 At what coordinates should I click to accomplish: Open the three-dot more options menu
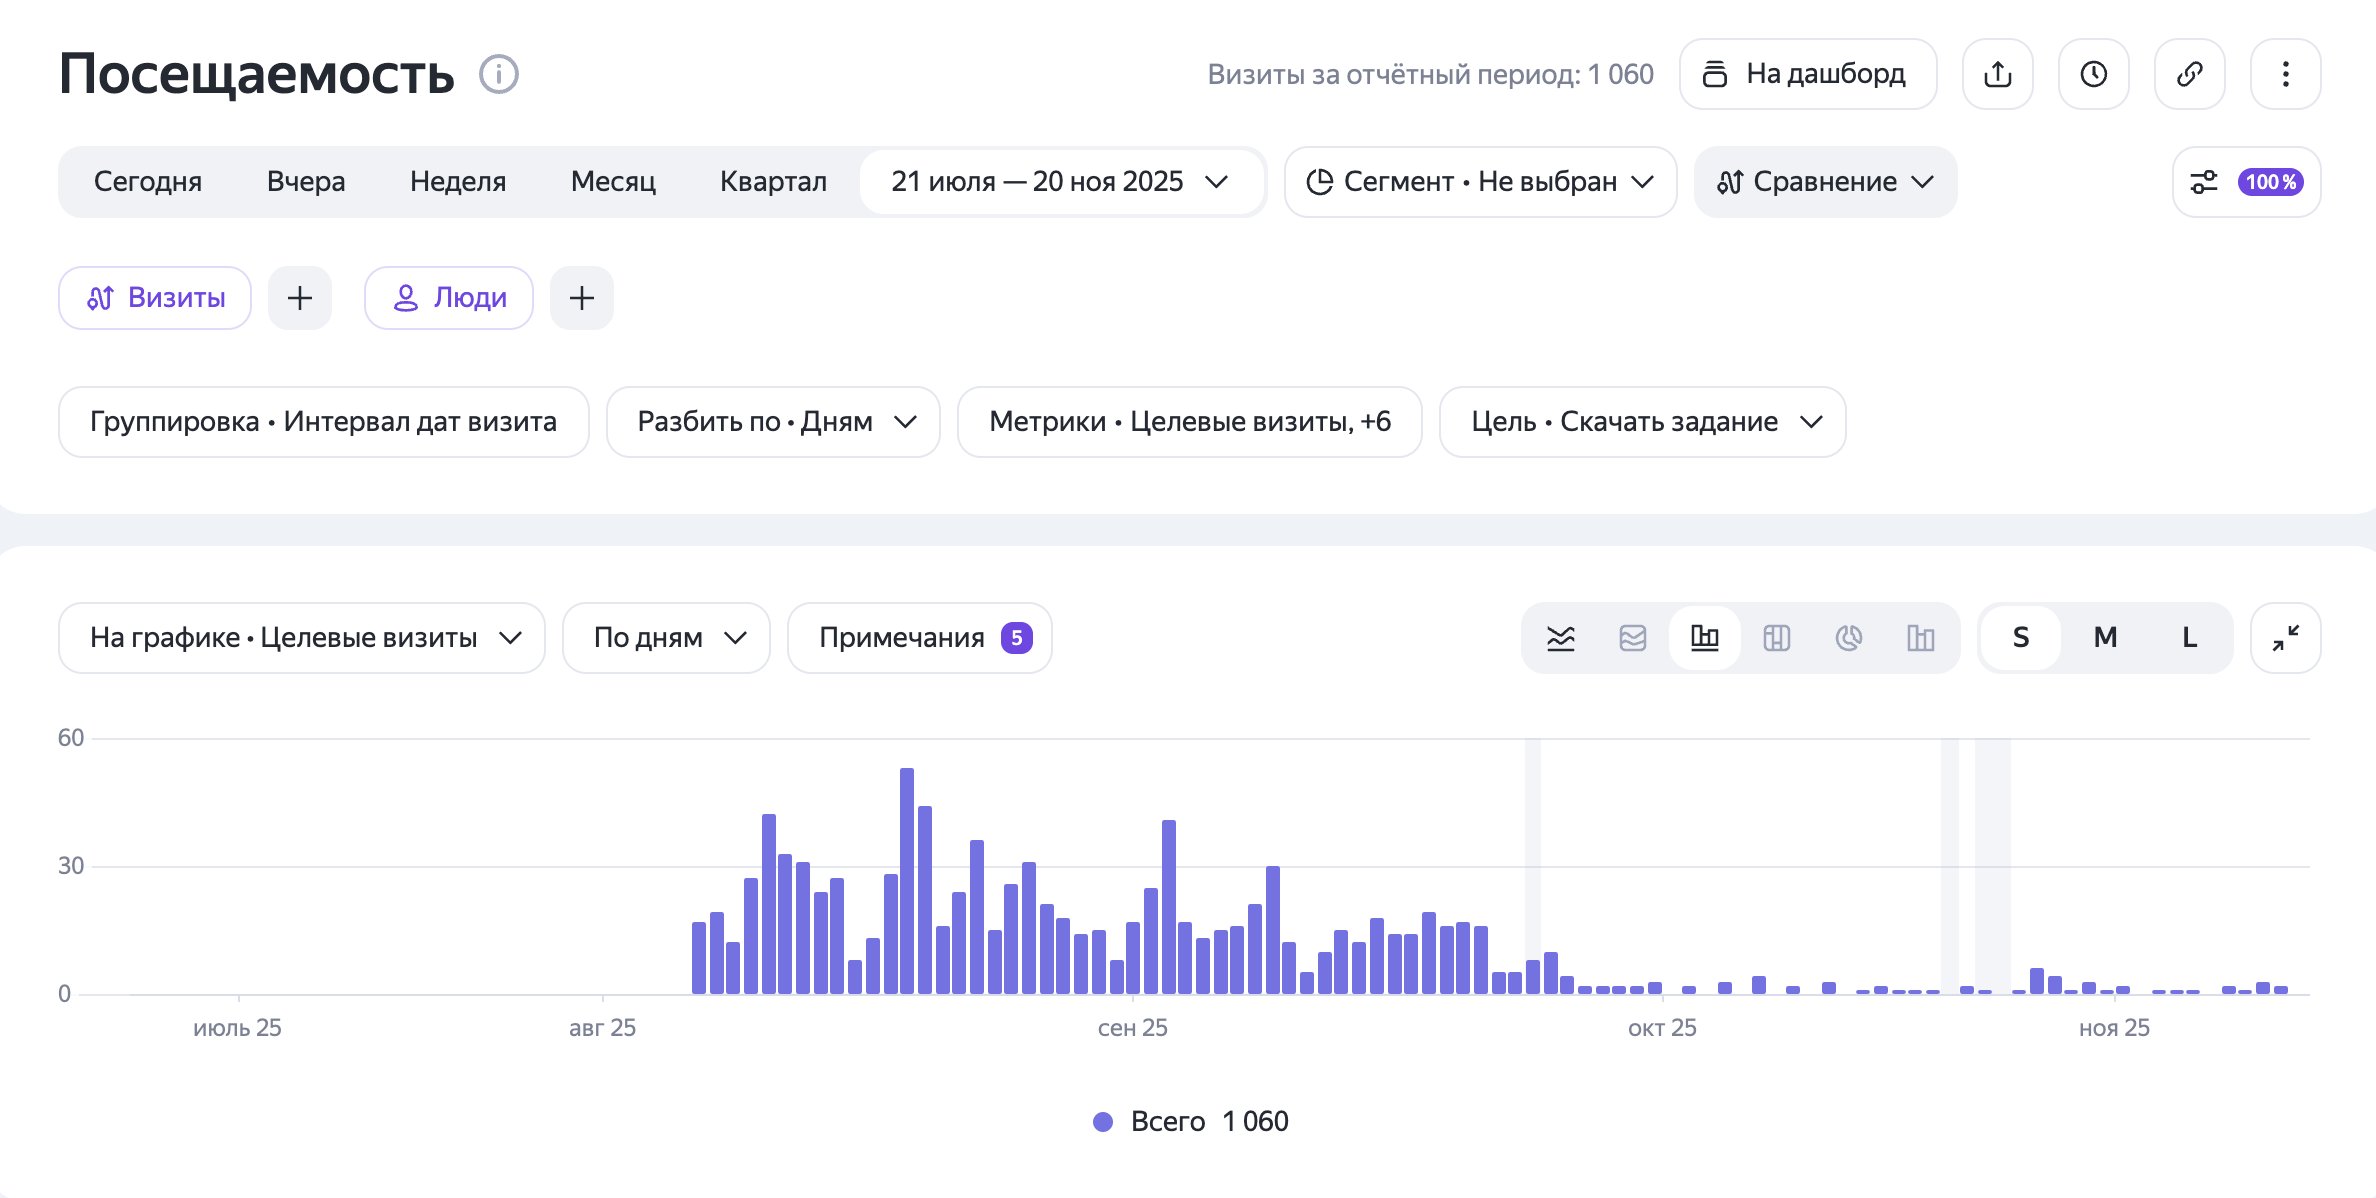2285,74
